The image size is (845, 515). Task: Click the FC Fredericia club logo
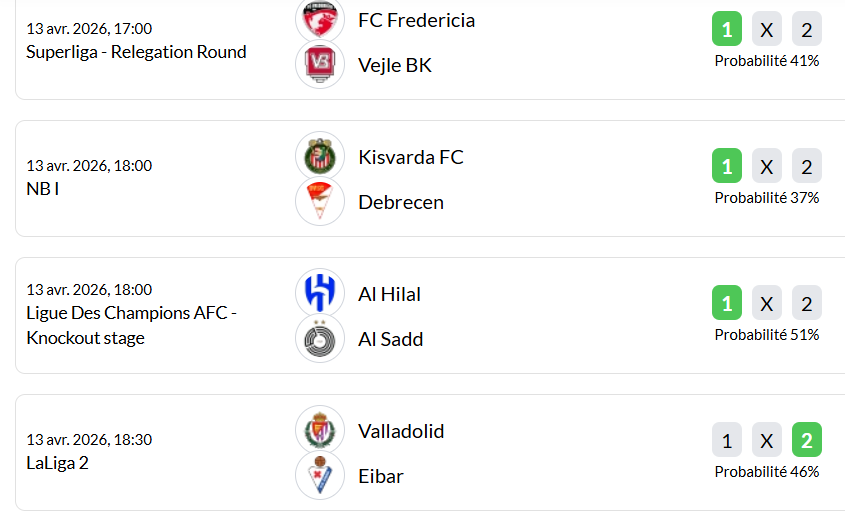tap(320, 20)
